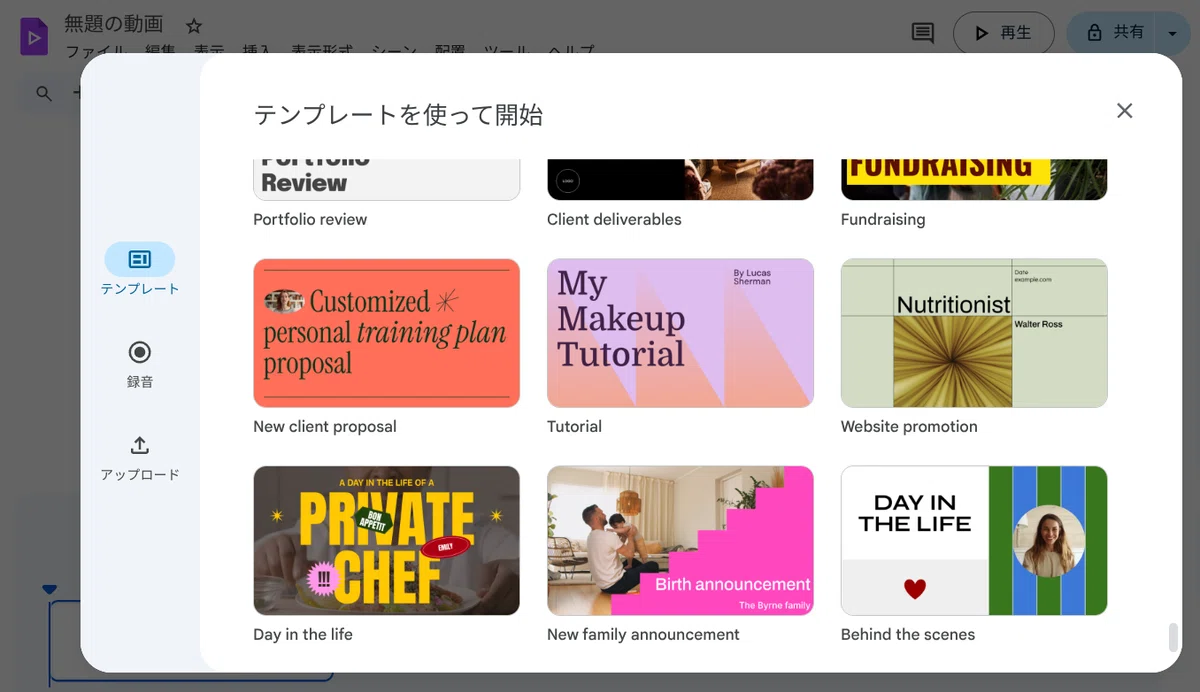Select the Day in the Life thumbnail
1200x692 pixels.
[974, 541]
